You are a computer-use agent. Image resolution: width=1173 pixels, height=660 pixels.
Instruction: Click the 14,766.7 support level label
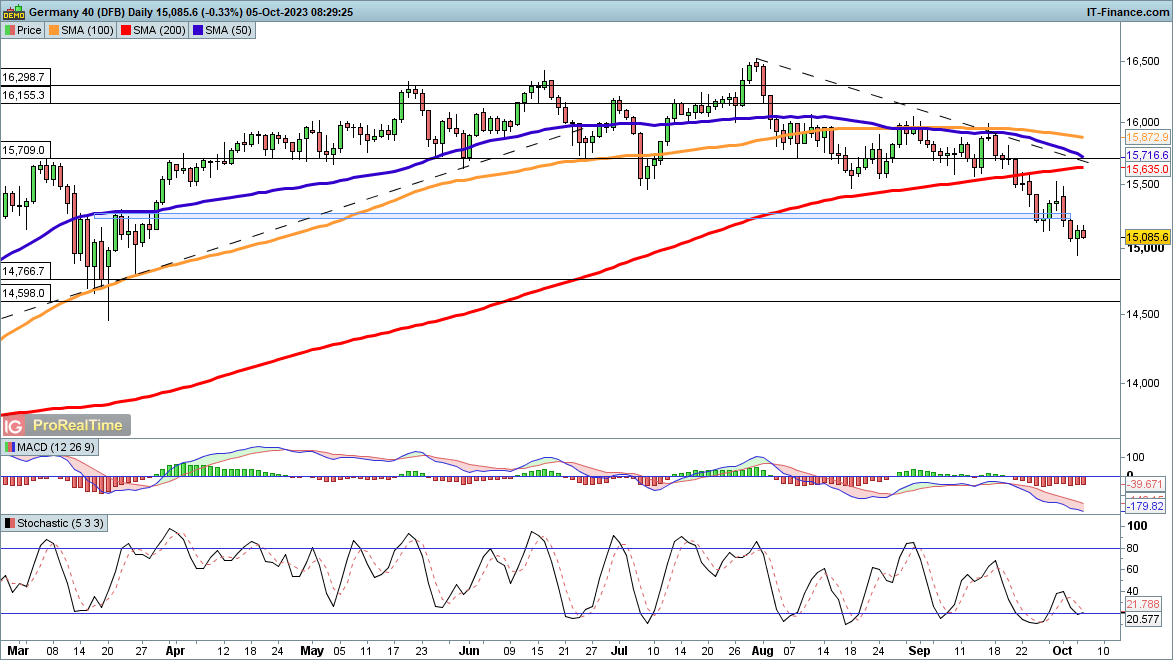(x=24, y=272)
